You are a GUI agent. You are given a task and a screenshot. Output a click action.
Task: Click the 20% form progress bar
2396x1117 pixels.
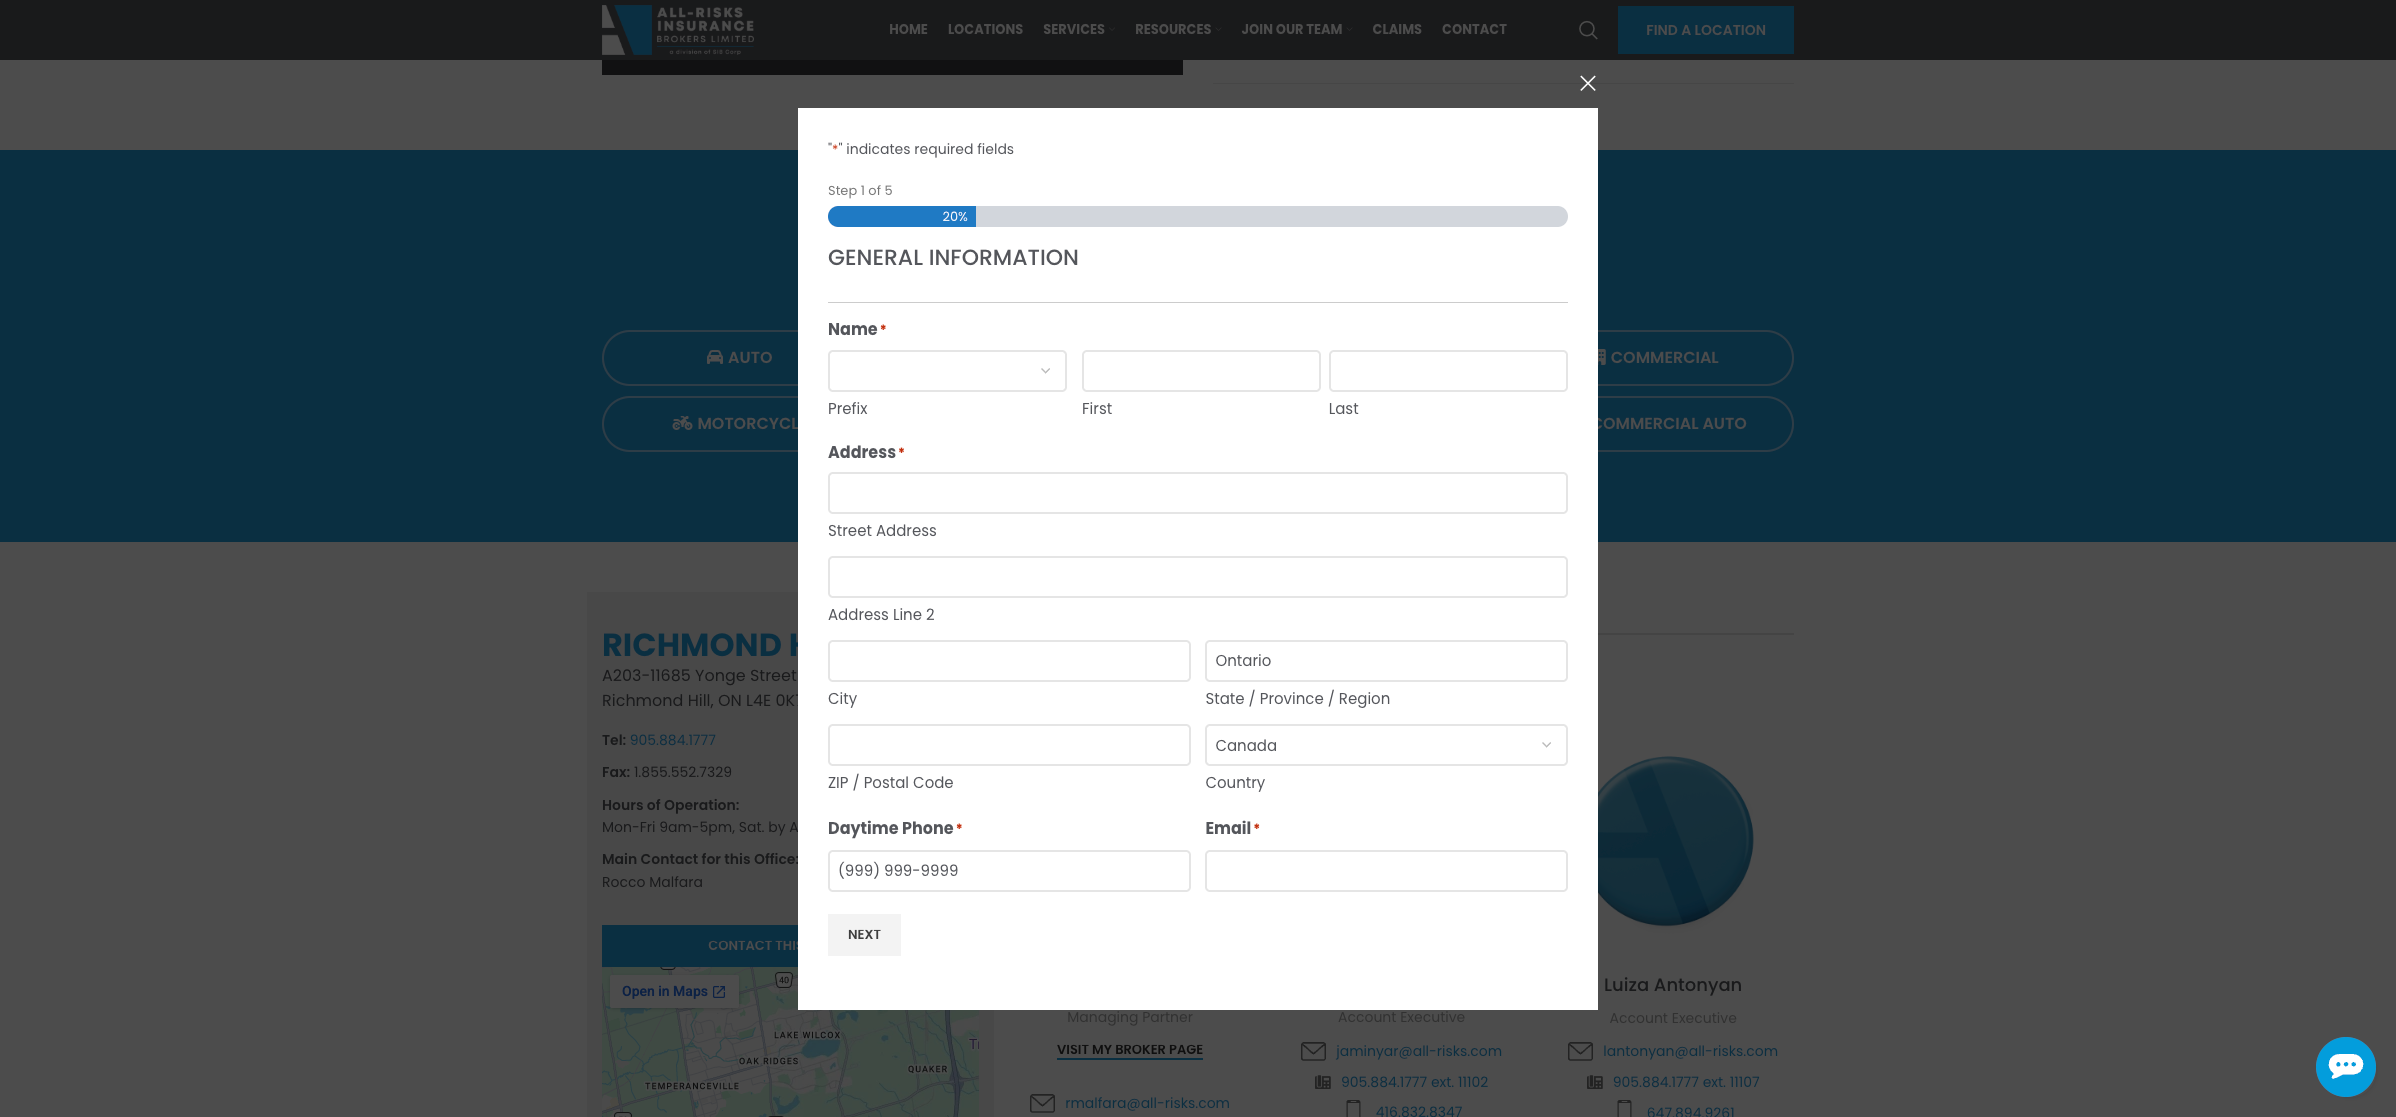click(x=1198, y=217)
